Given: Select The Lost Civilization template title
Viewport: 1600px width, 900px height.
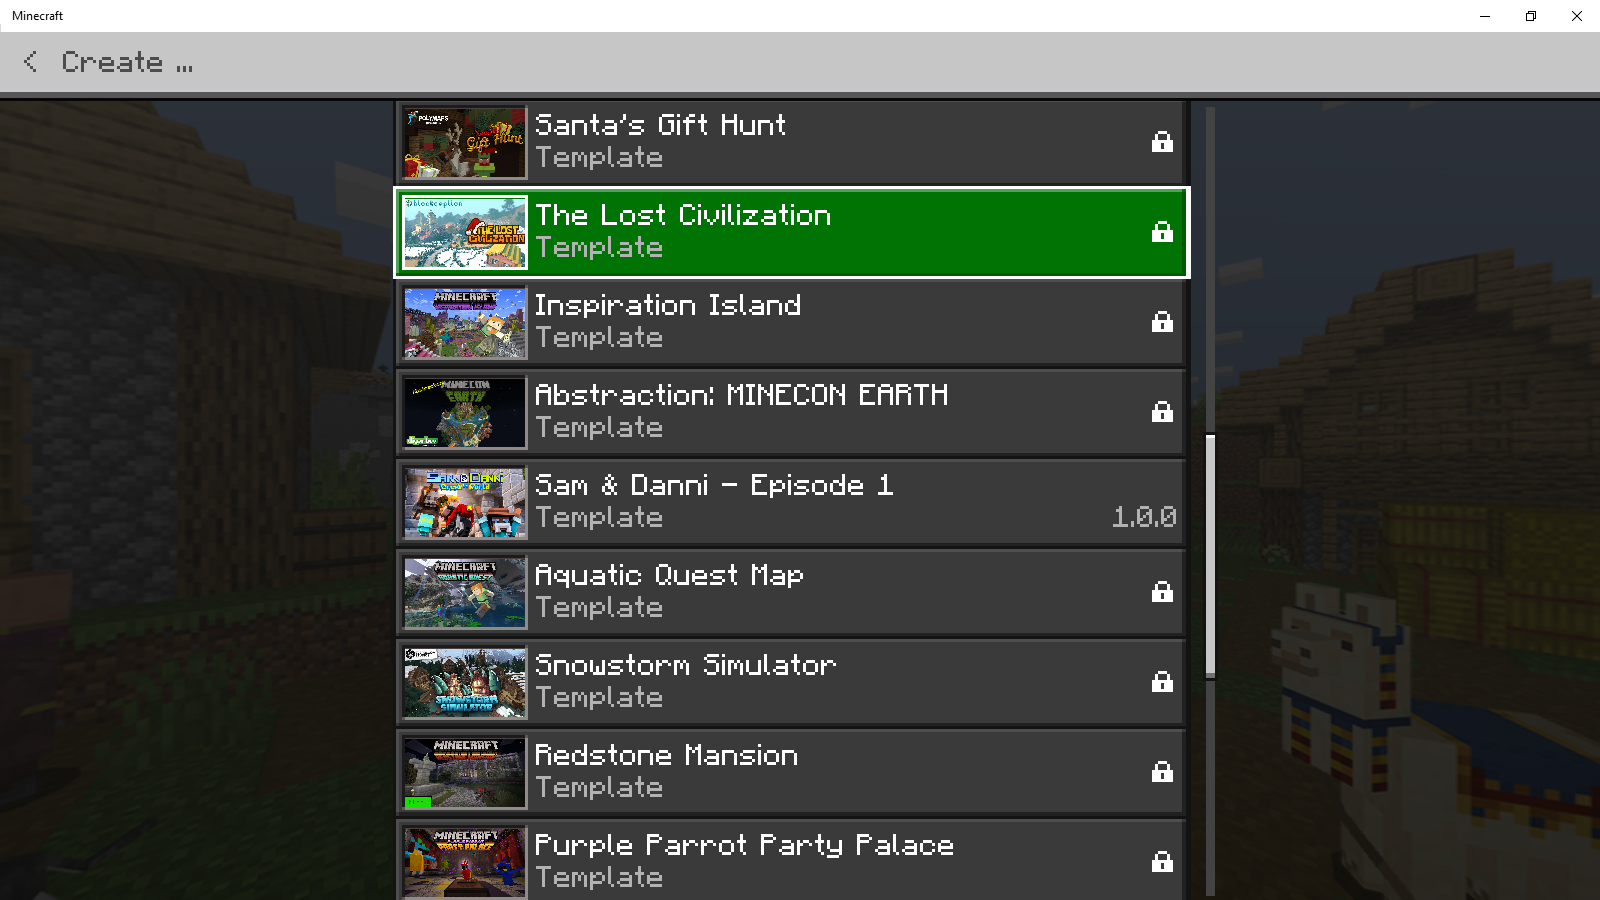Looking at the screenshot, I should 683,215.
